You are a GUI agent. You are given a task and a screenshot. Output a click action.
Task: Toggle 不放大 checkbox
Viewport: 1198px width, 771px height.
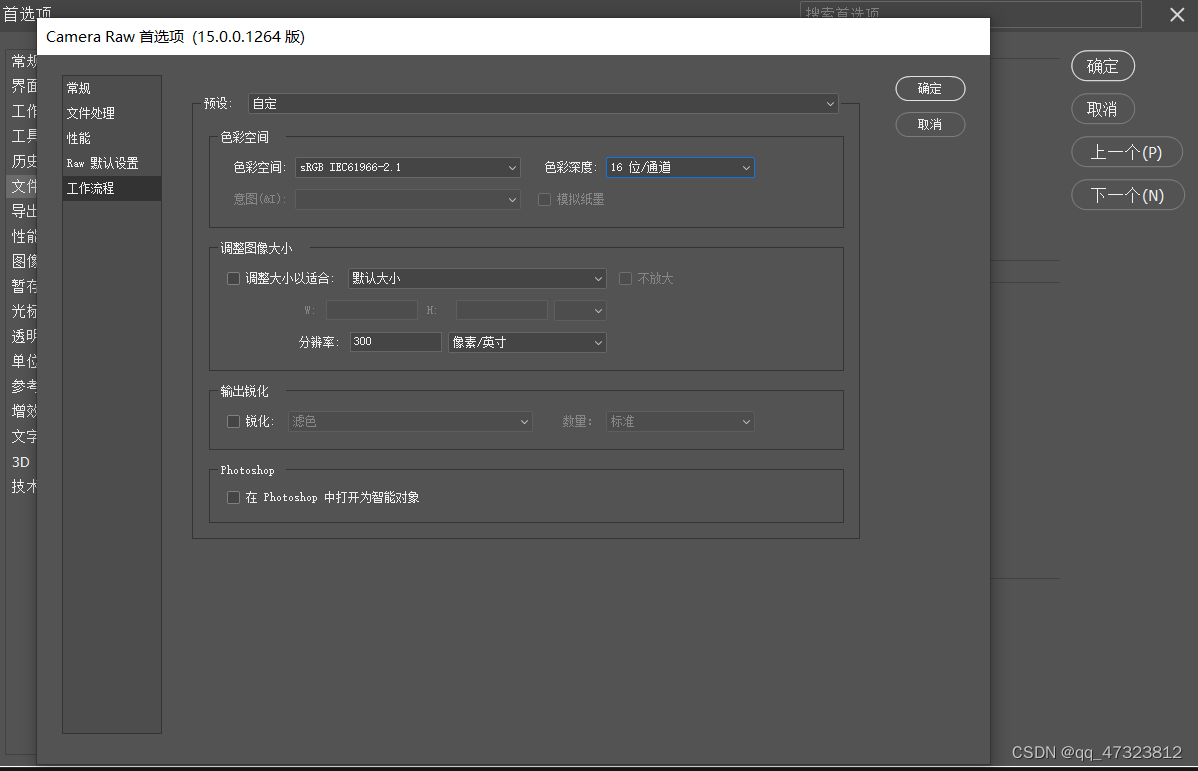coord(625,279)
